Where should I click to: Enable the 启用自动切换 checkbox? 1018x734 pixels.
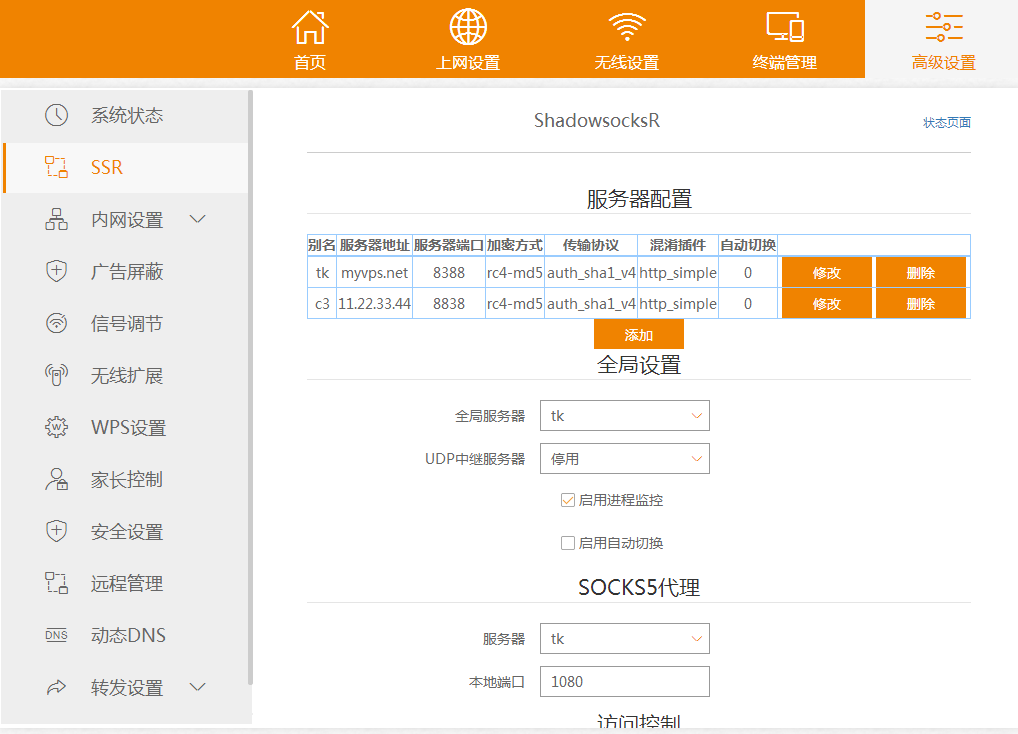(x=567, y=543)
